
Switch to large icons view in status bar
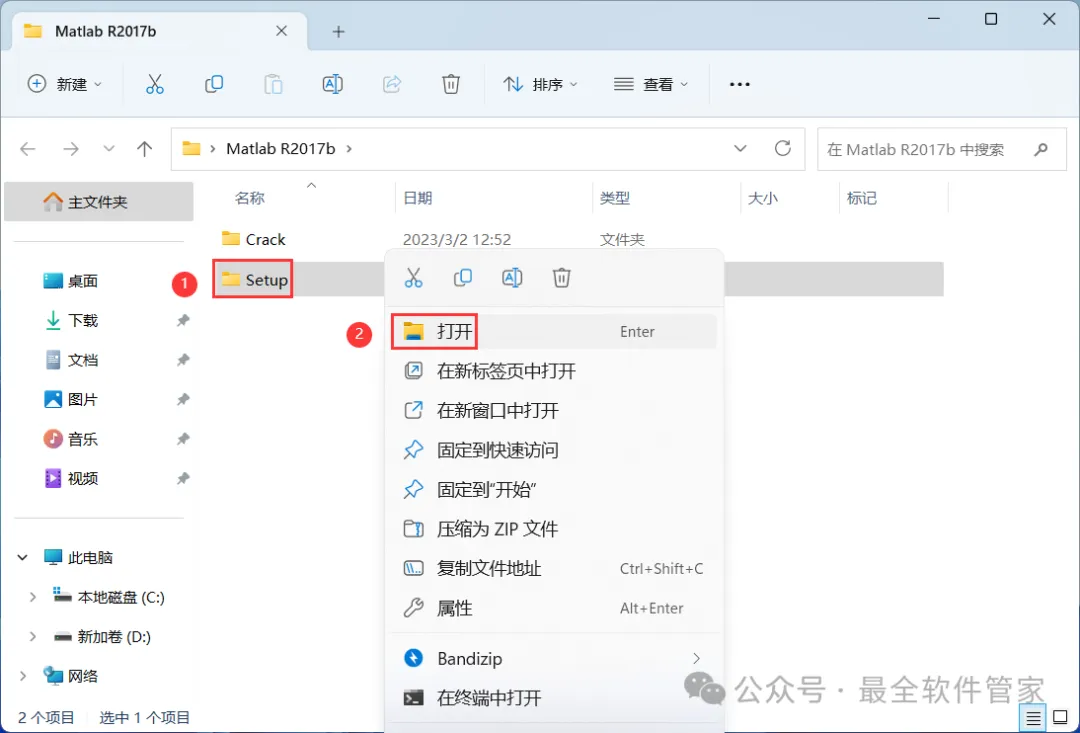pyautogui.click(x=1060, y=718)
